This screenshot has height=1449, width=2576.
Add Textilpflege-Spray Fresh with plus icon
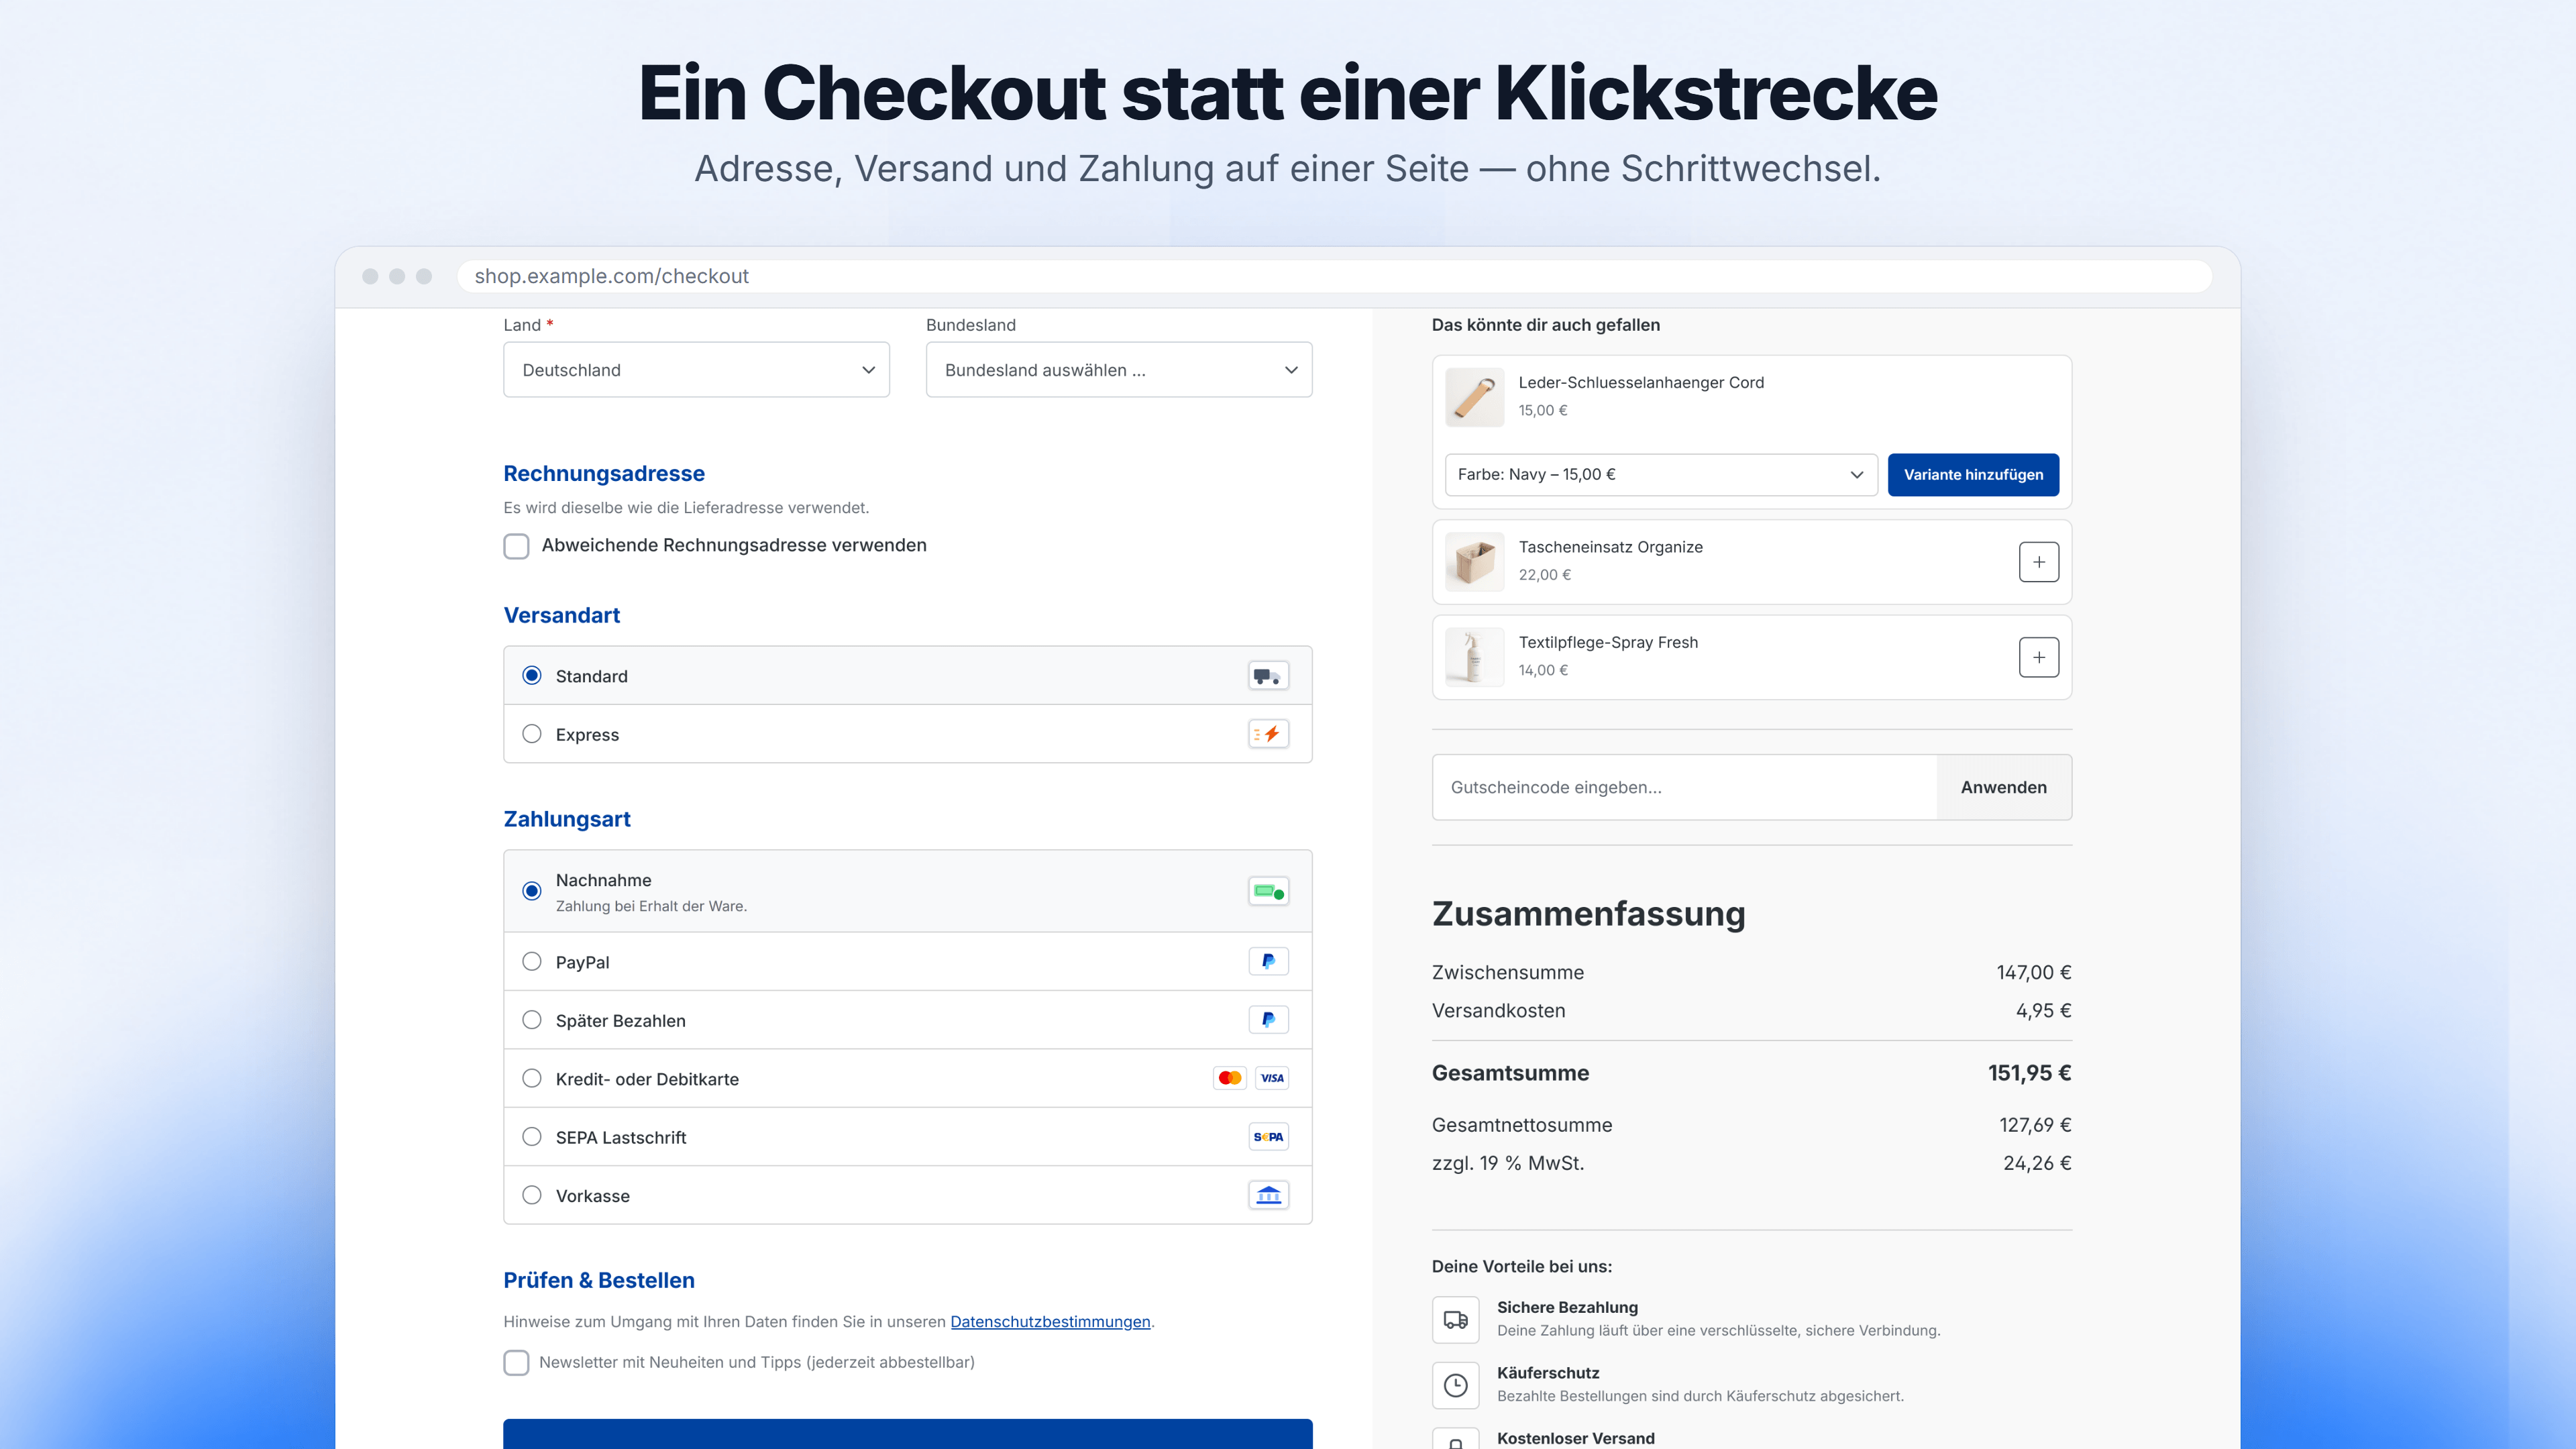tap(2038, 657)
